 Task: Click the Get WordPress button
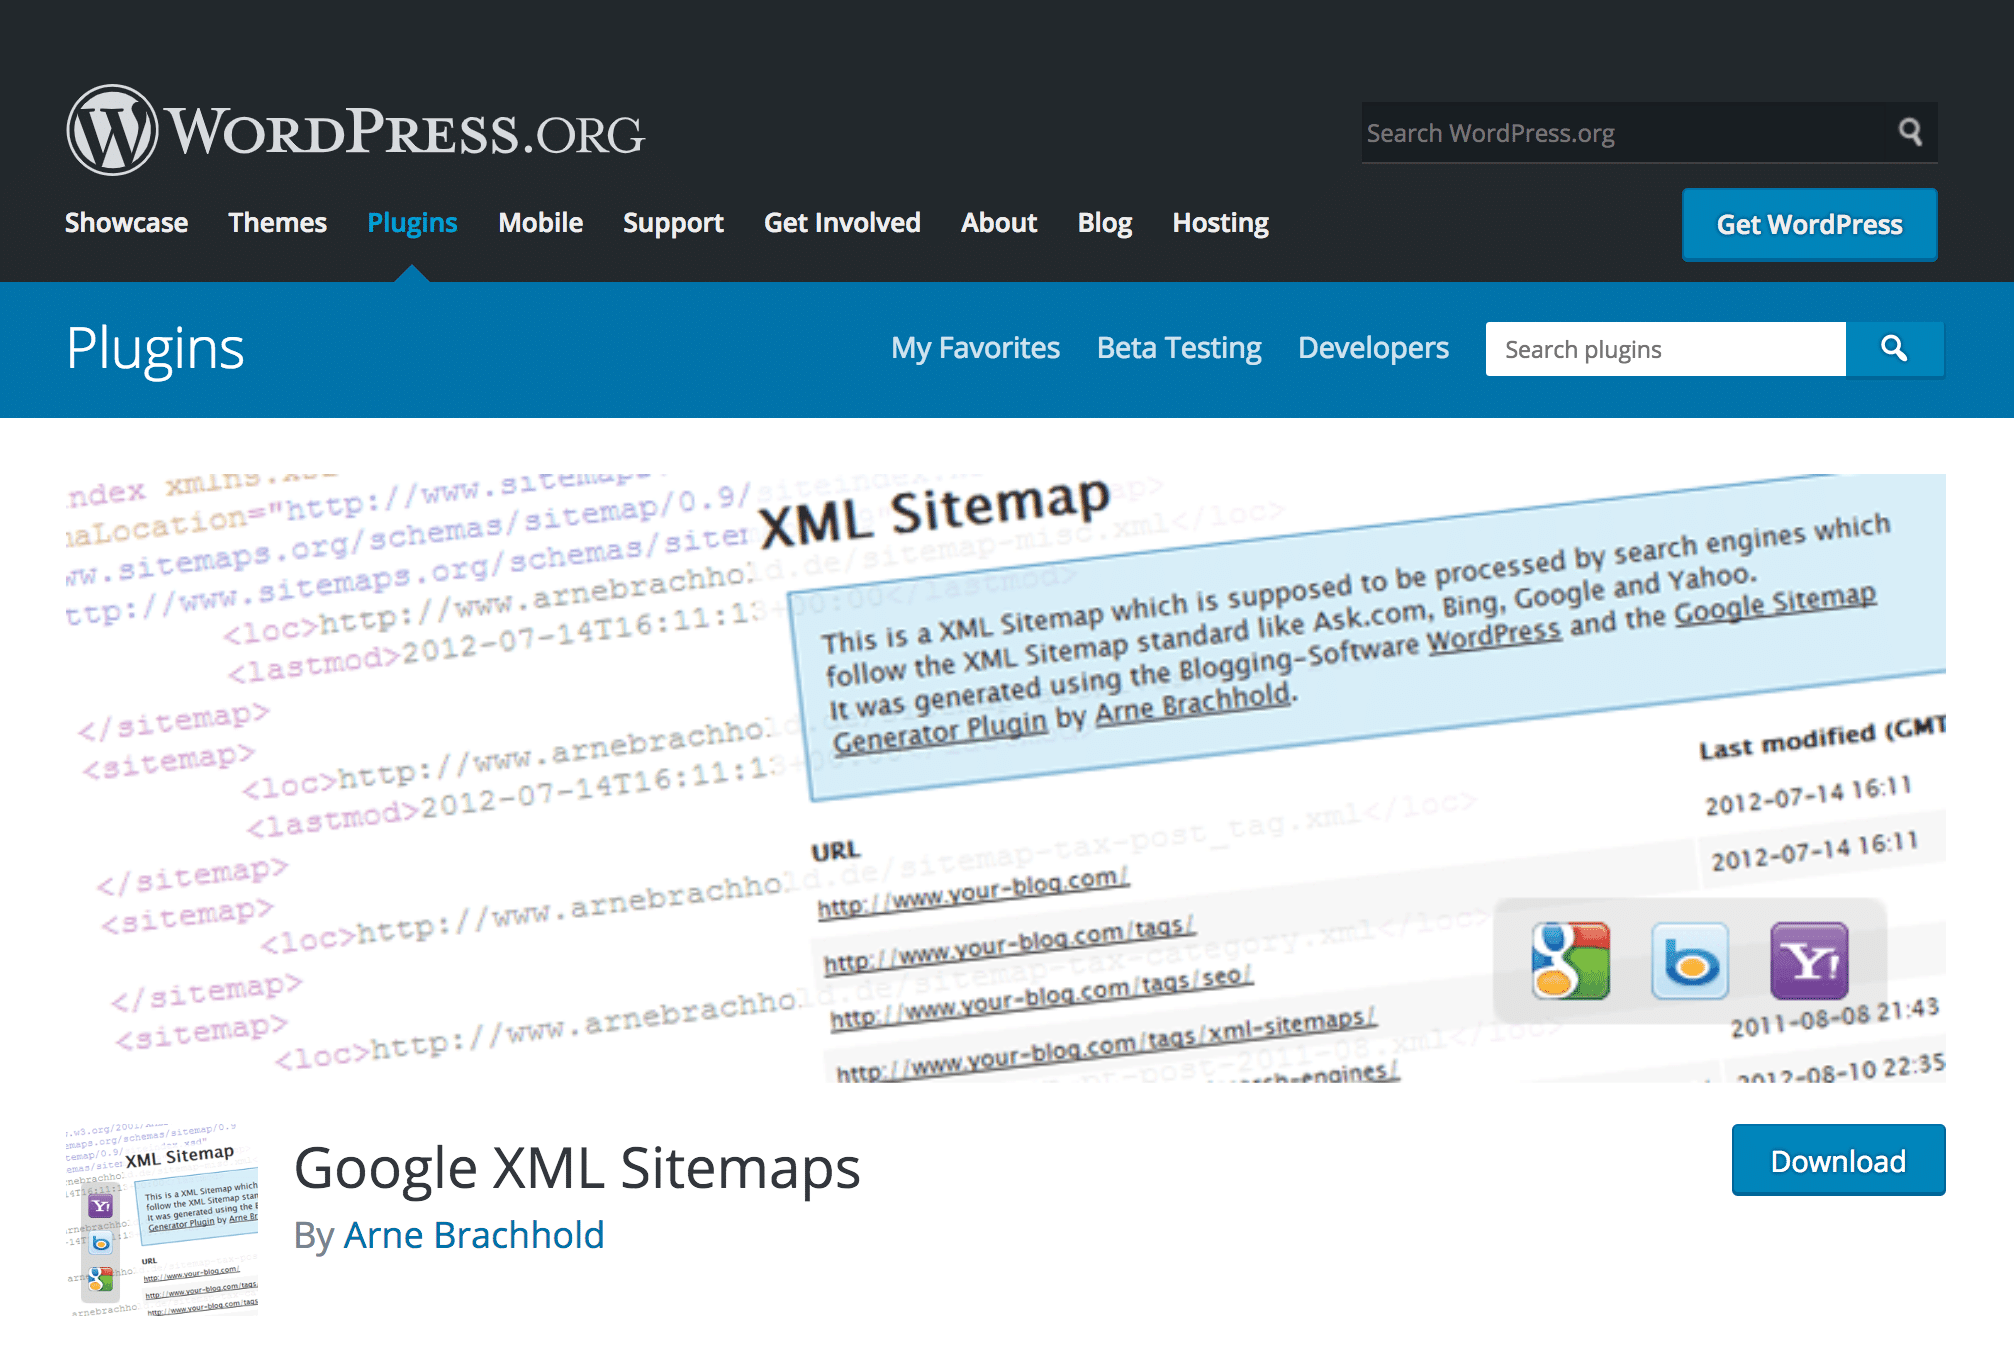point(1809,224)
